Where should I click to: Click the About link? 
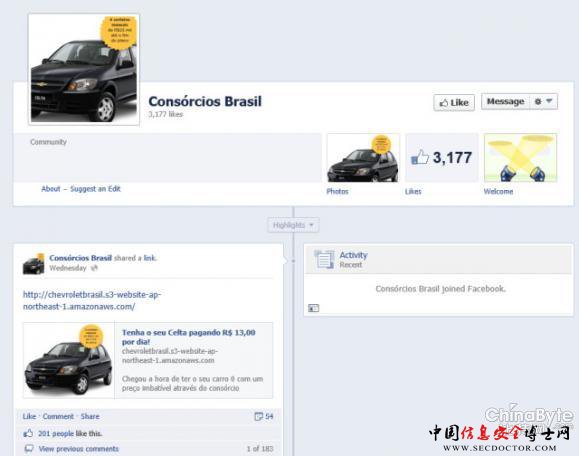pos(51,189)
